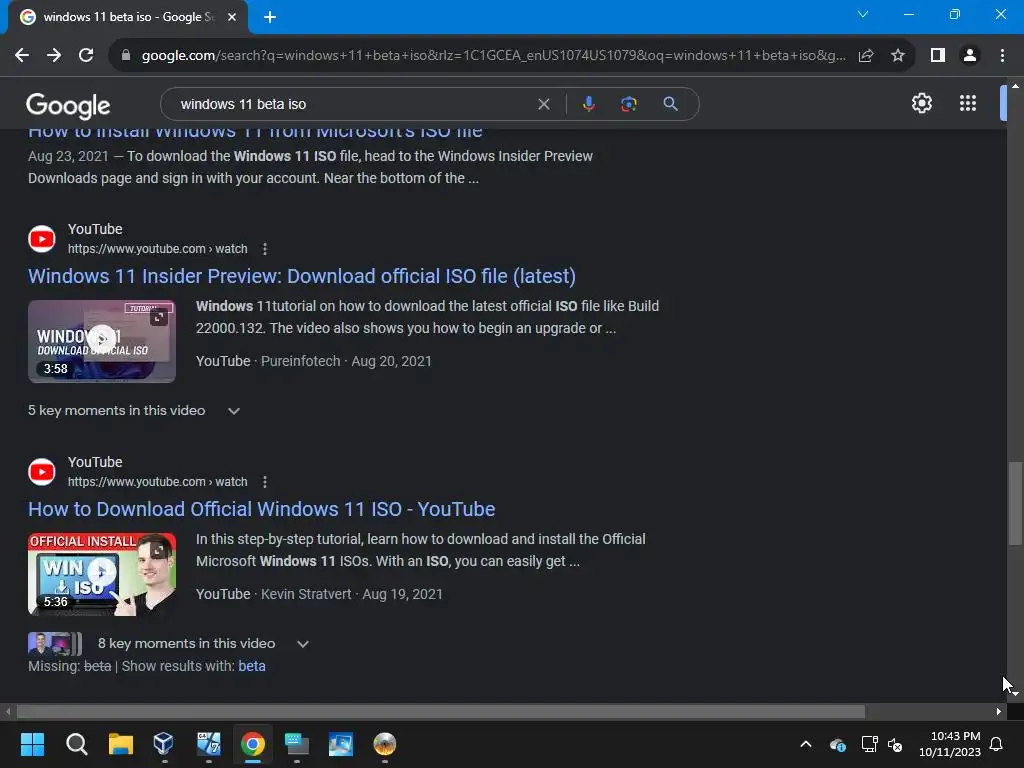Open Google quick settings gear
The height and width of the screenshot is (768, 1024).
921,103
